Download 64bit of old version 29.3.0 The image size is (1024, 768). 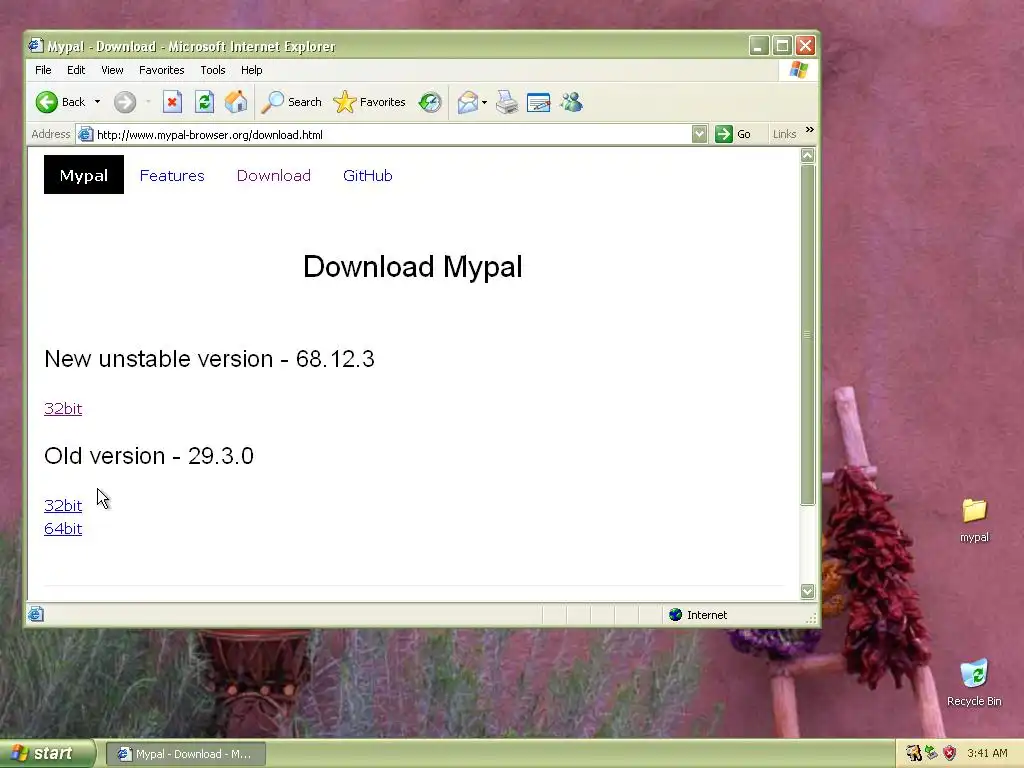click(x=63, y=528)
